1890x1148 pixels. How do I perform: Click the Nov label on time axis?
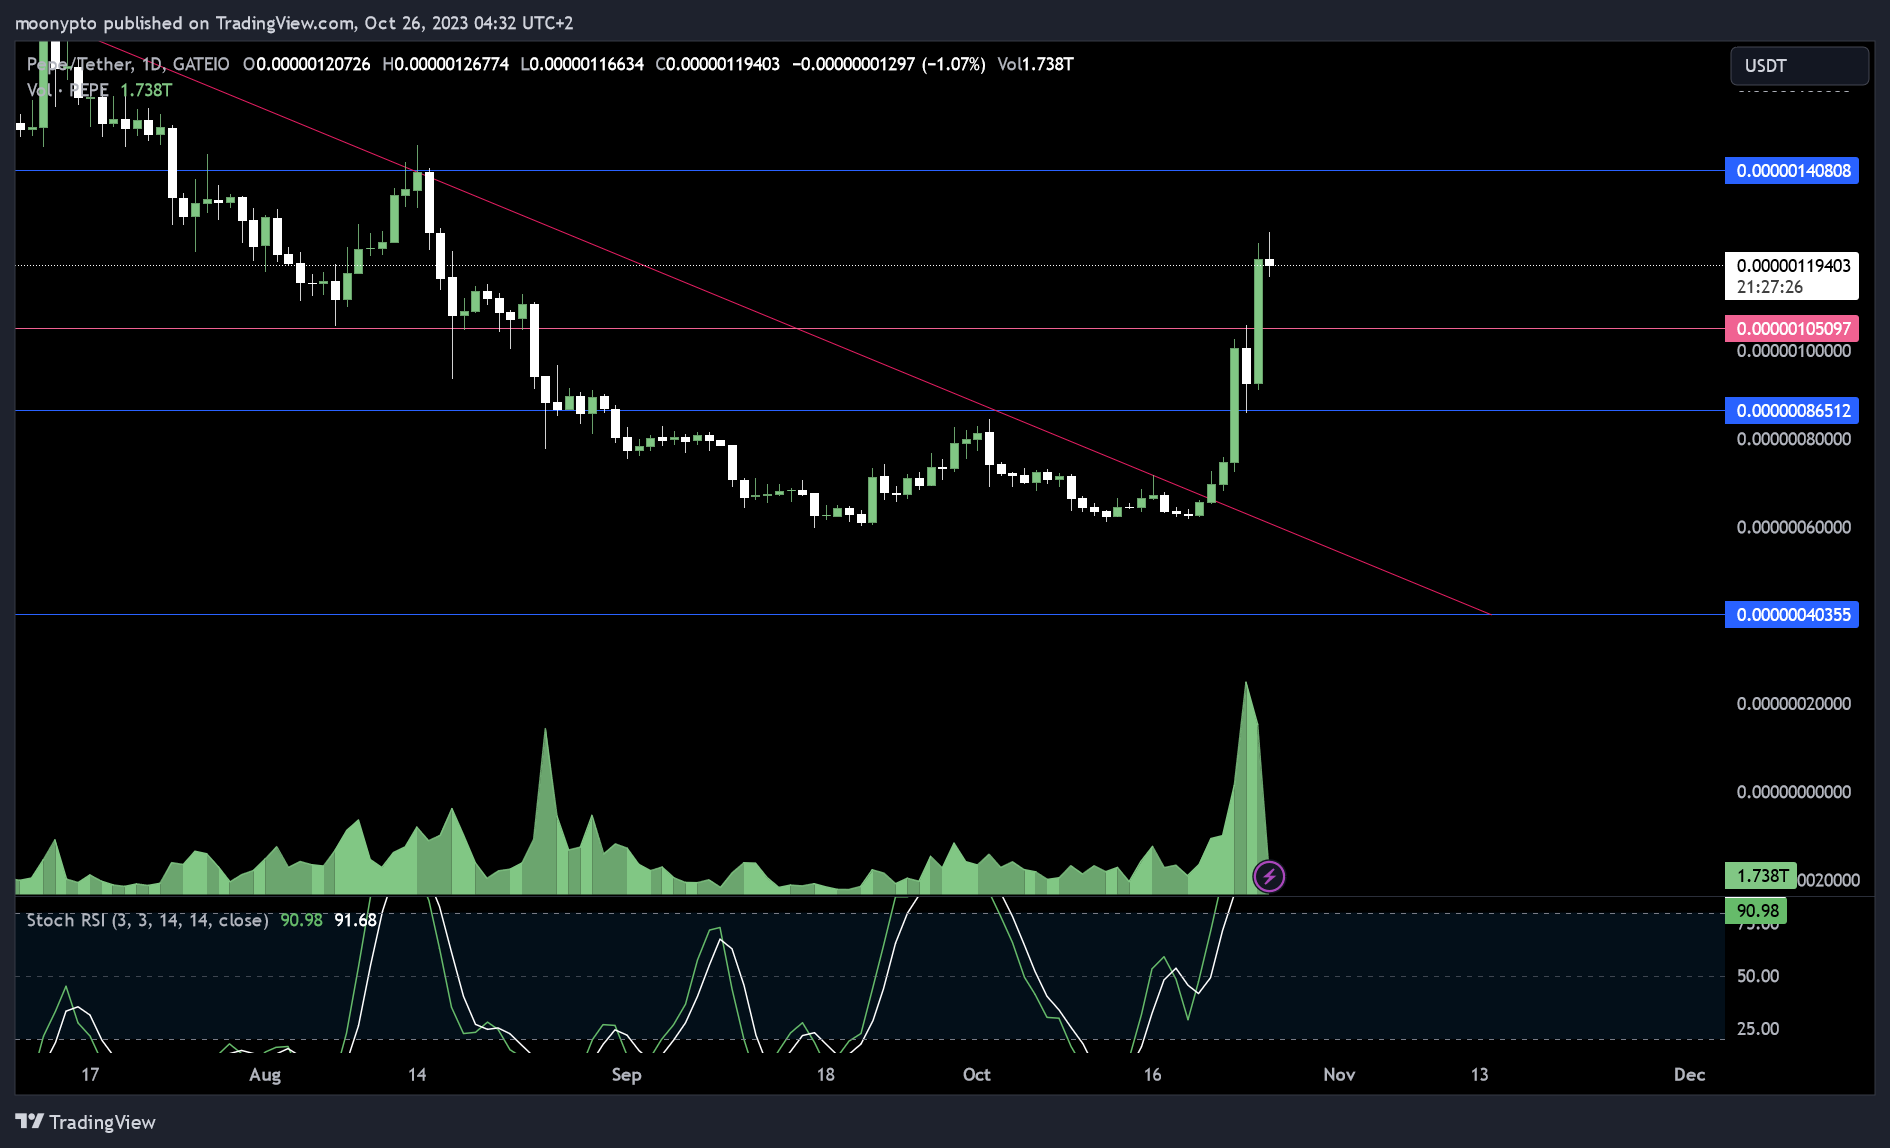coord(1339,1075)
